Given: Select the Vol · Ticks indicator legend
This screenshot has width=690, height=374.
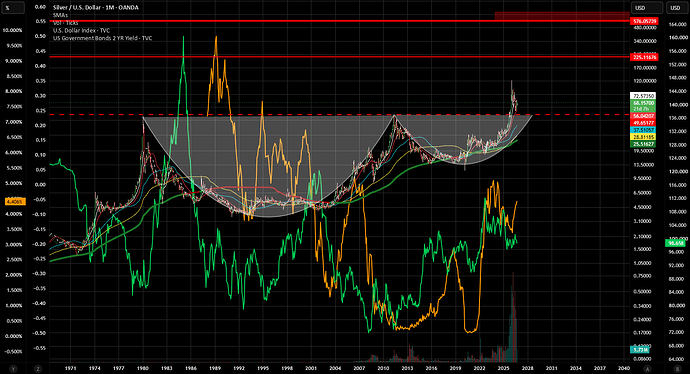Looking at the screenshot, I should pyautogui.click(x=65, y=23).
